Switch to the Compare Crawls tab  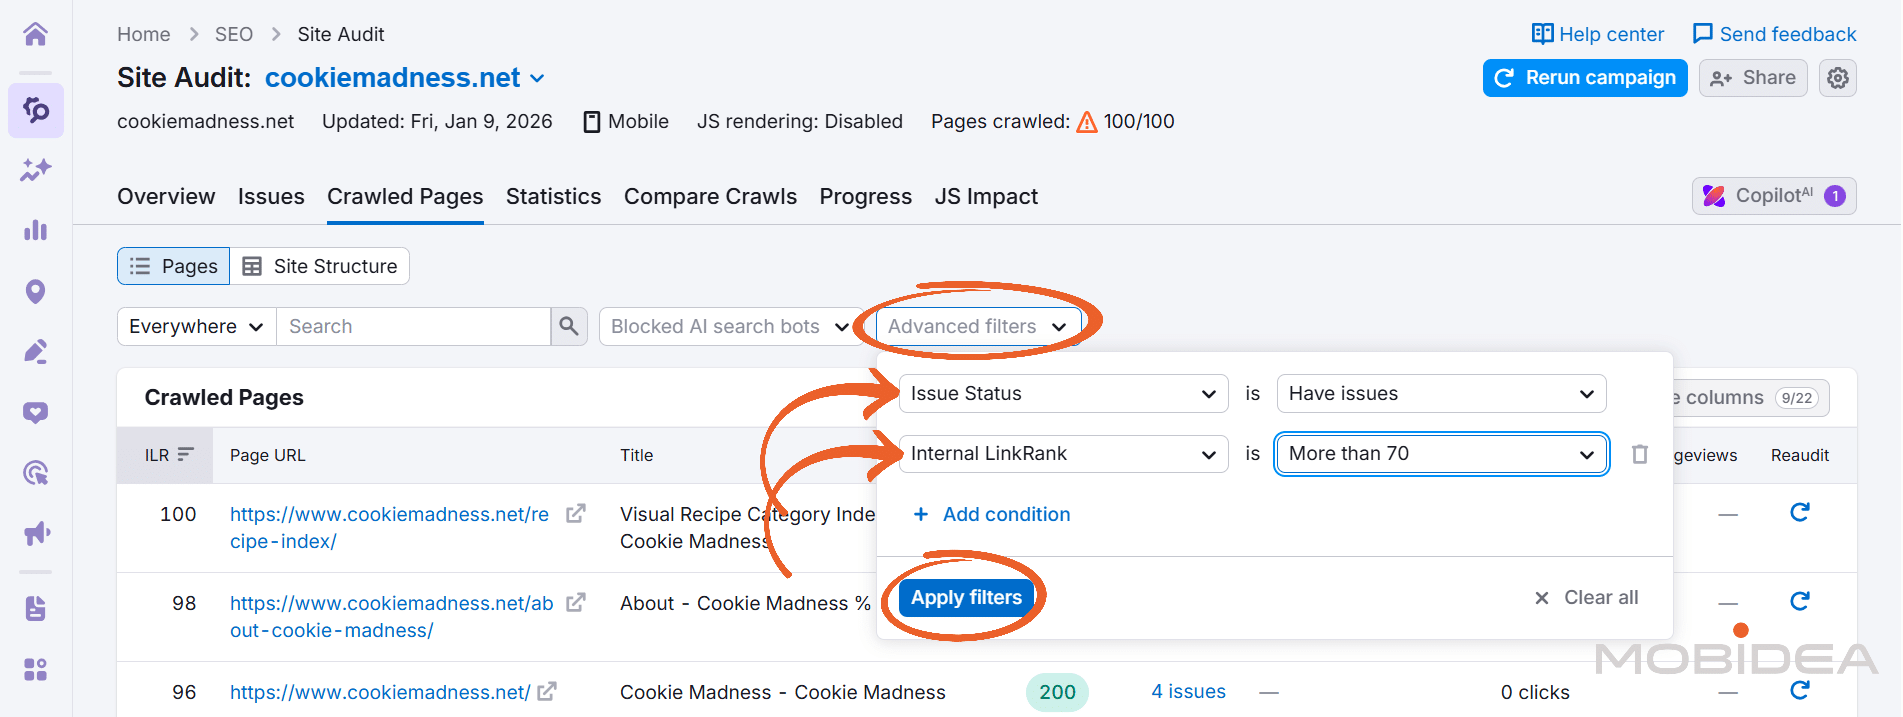(x=710, y=197)
